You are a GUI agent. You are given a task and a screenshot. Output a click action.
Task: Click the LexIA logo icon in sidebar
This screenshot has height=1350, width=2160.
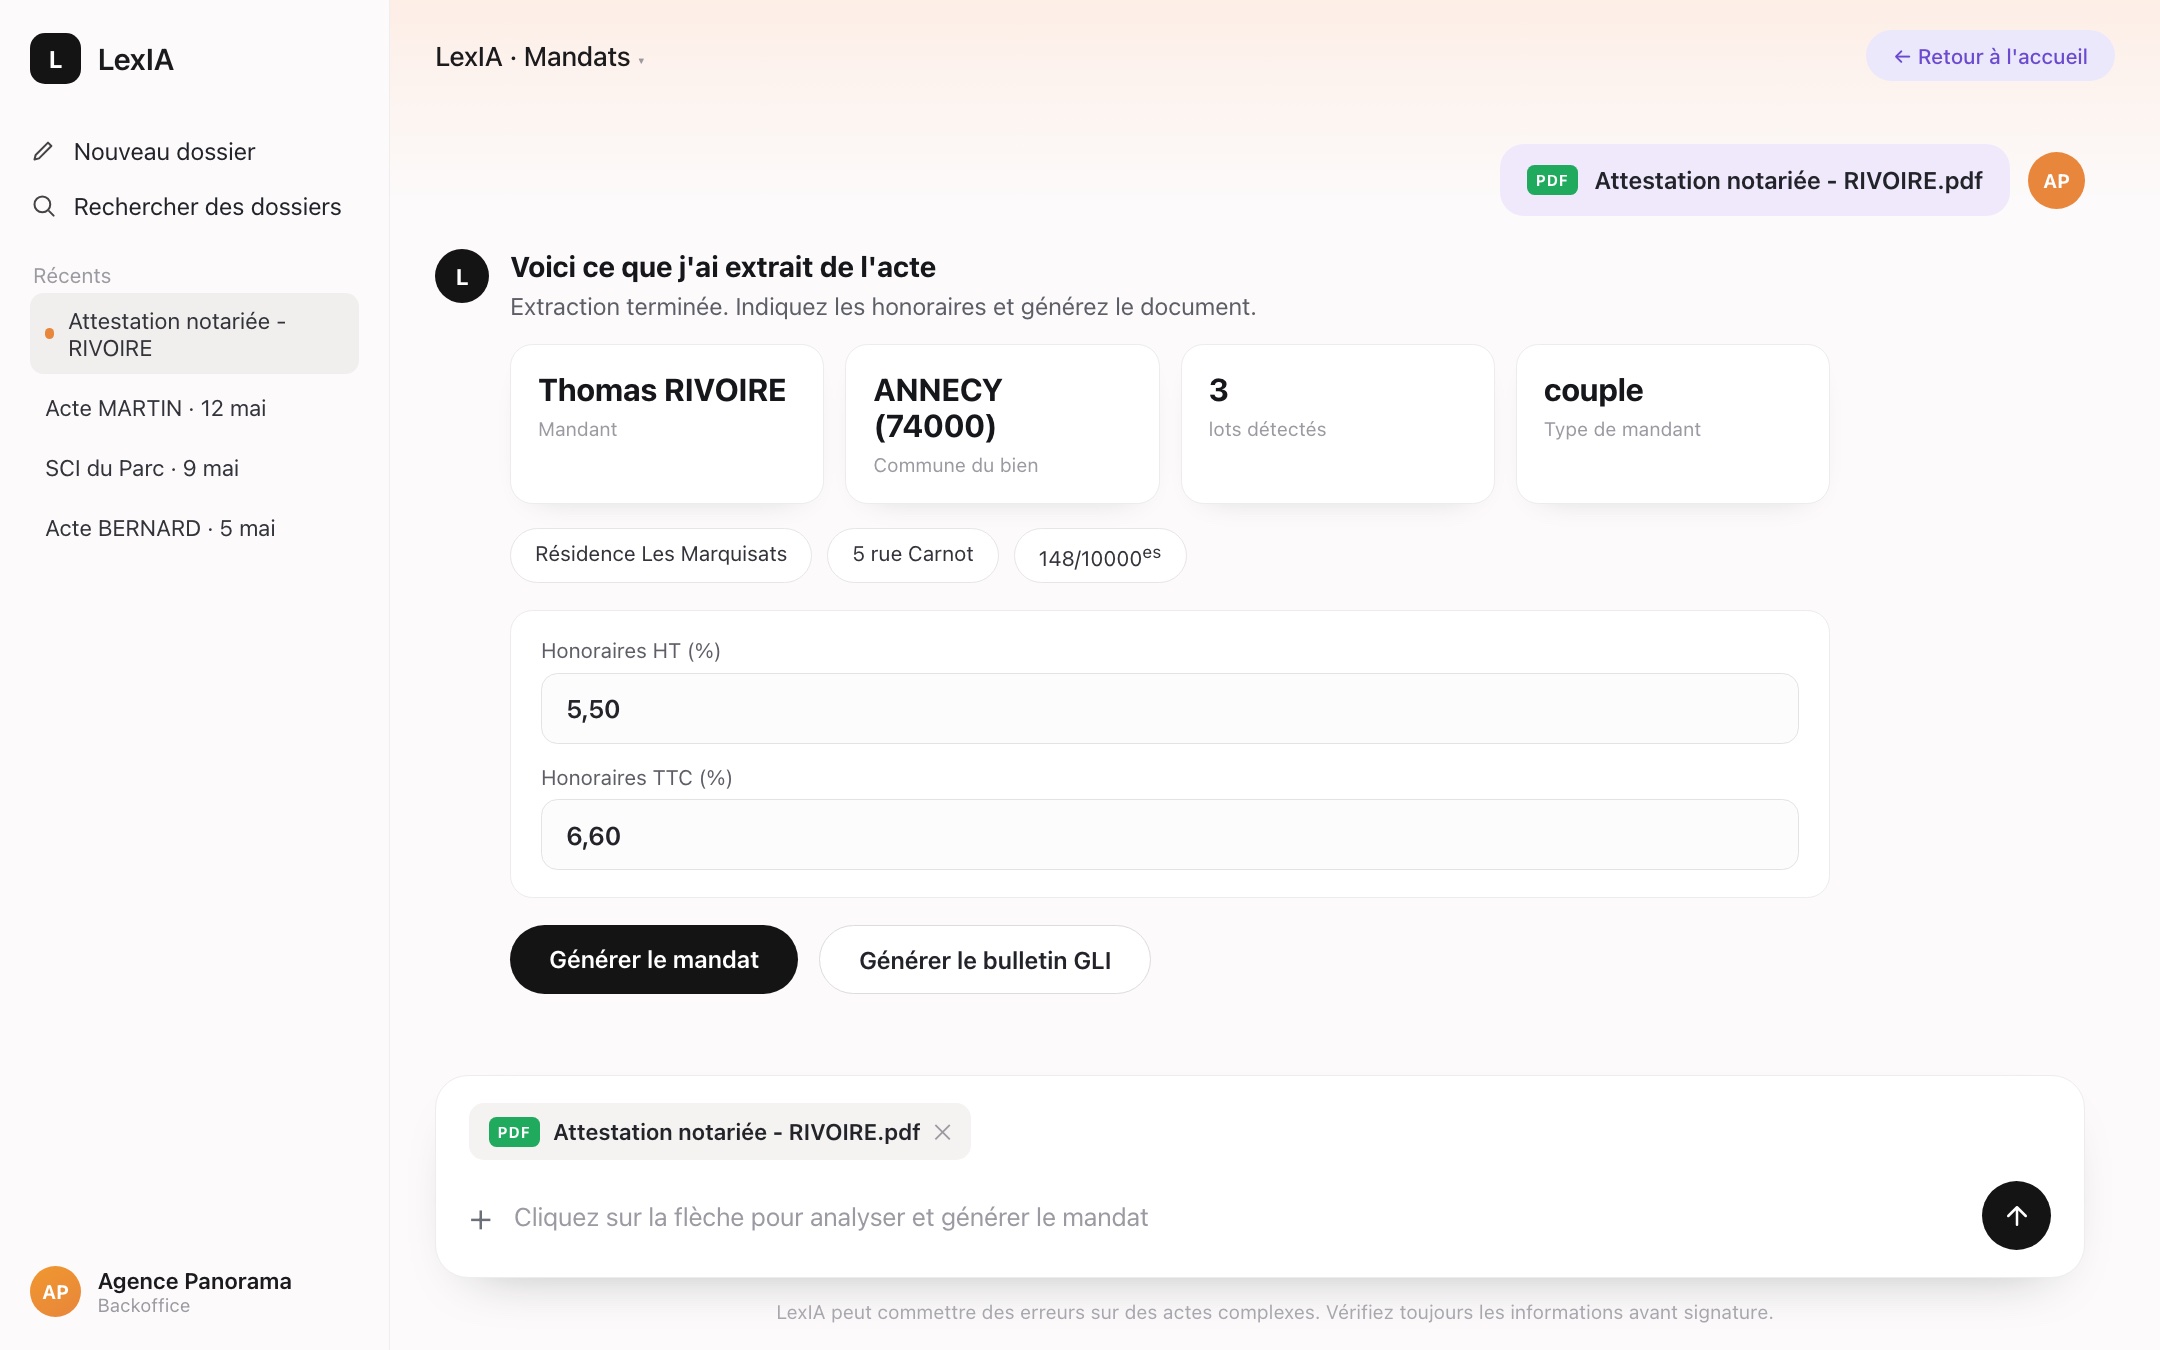[55, 59]
